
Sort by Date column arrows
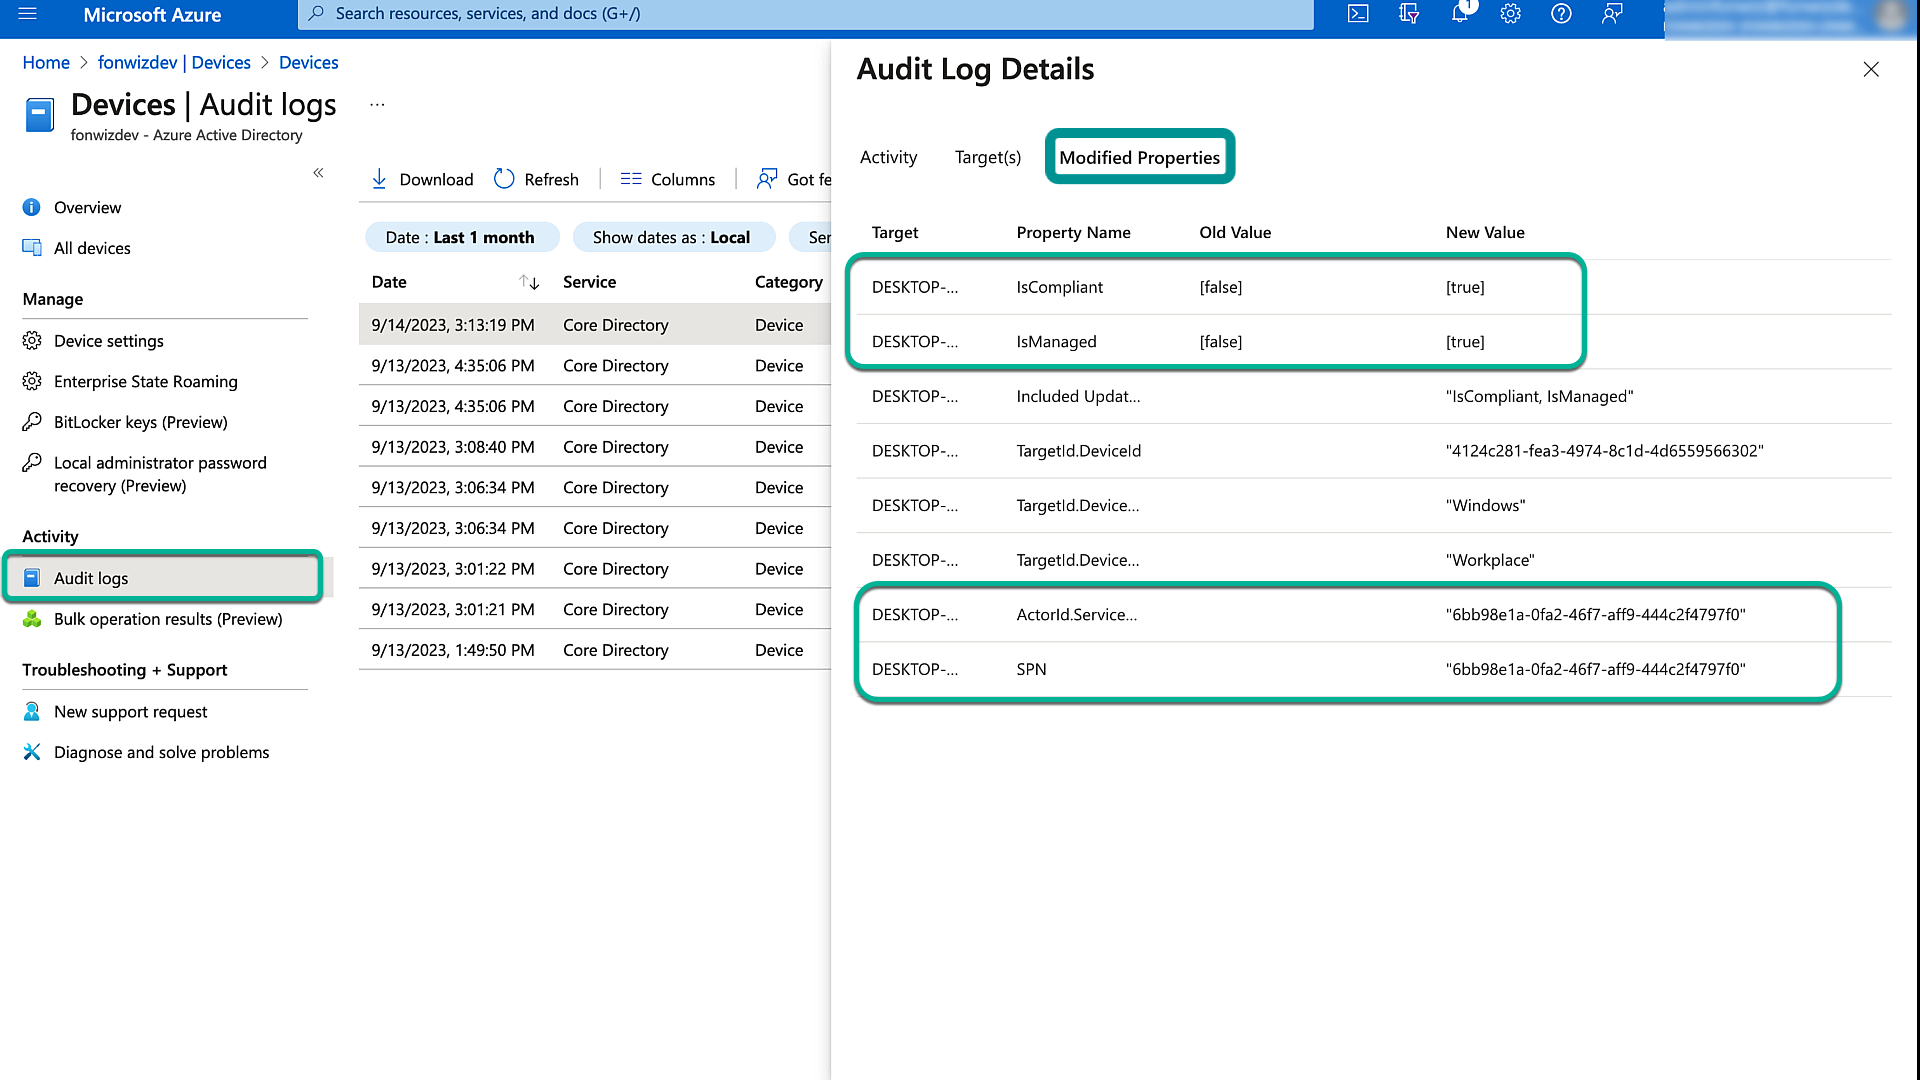click(529, 282)
